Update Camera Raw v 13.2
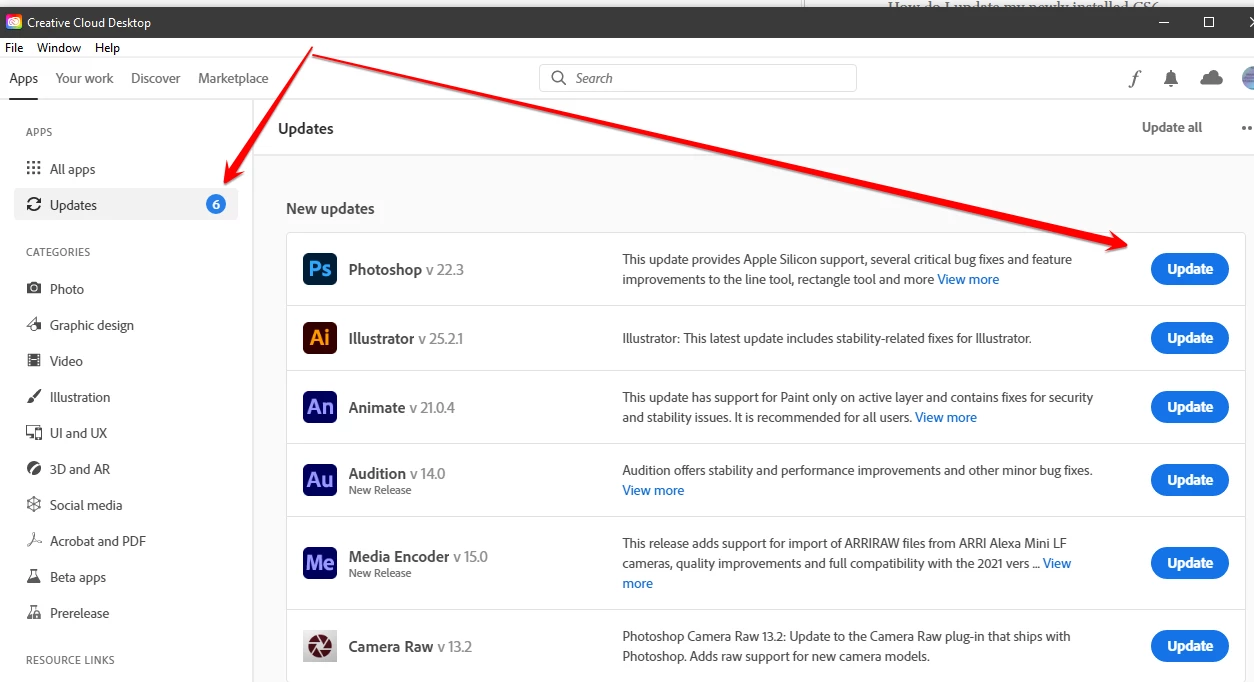Screen dimensions: 1254x682 click(x=1190, y=646)
